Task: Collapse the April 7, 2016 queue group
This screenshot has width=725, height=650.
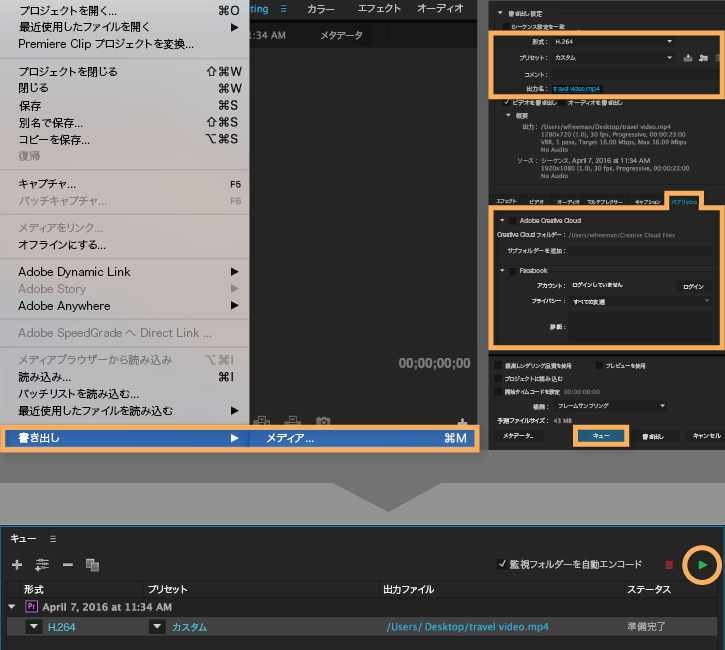Action: tap(12, 607)
